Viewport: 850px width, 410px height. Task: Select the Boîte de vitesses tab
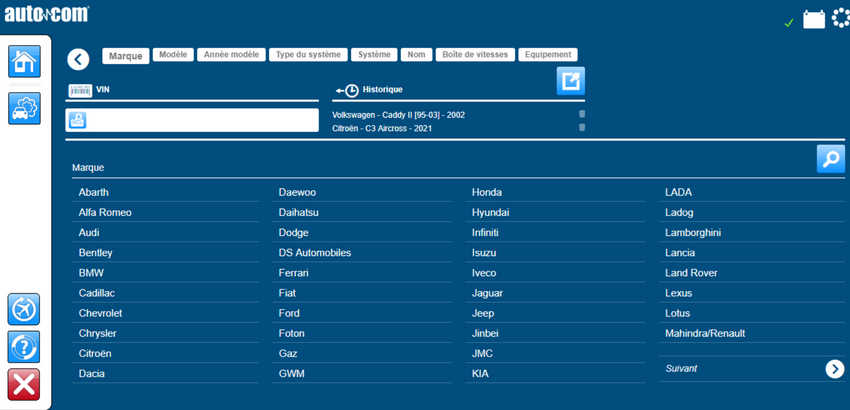475,54
